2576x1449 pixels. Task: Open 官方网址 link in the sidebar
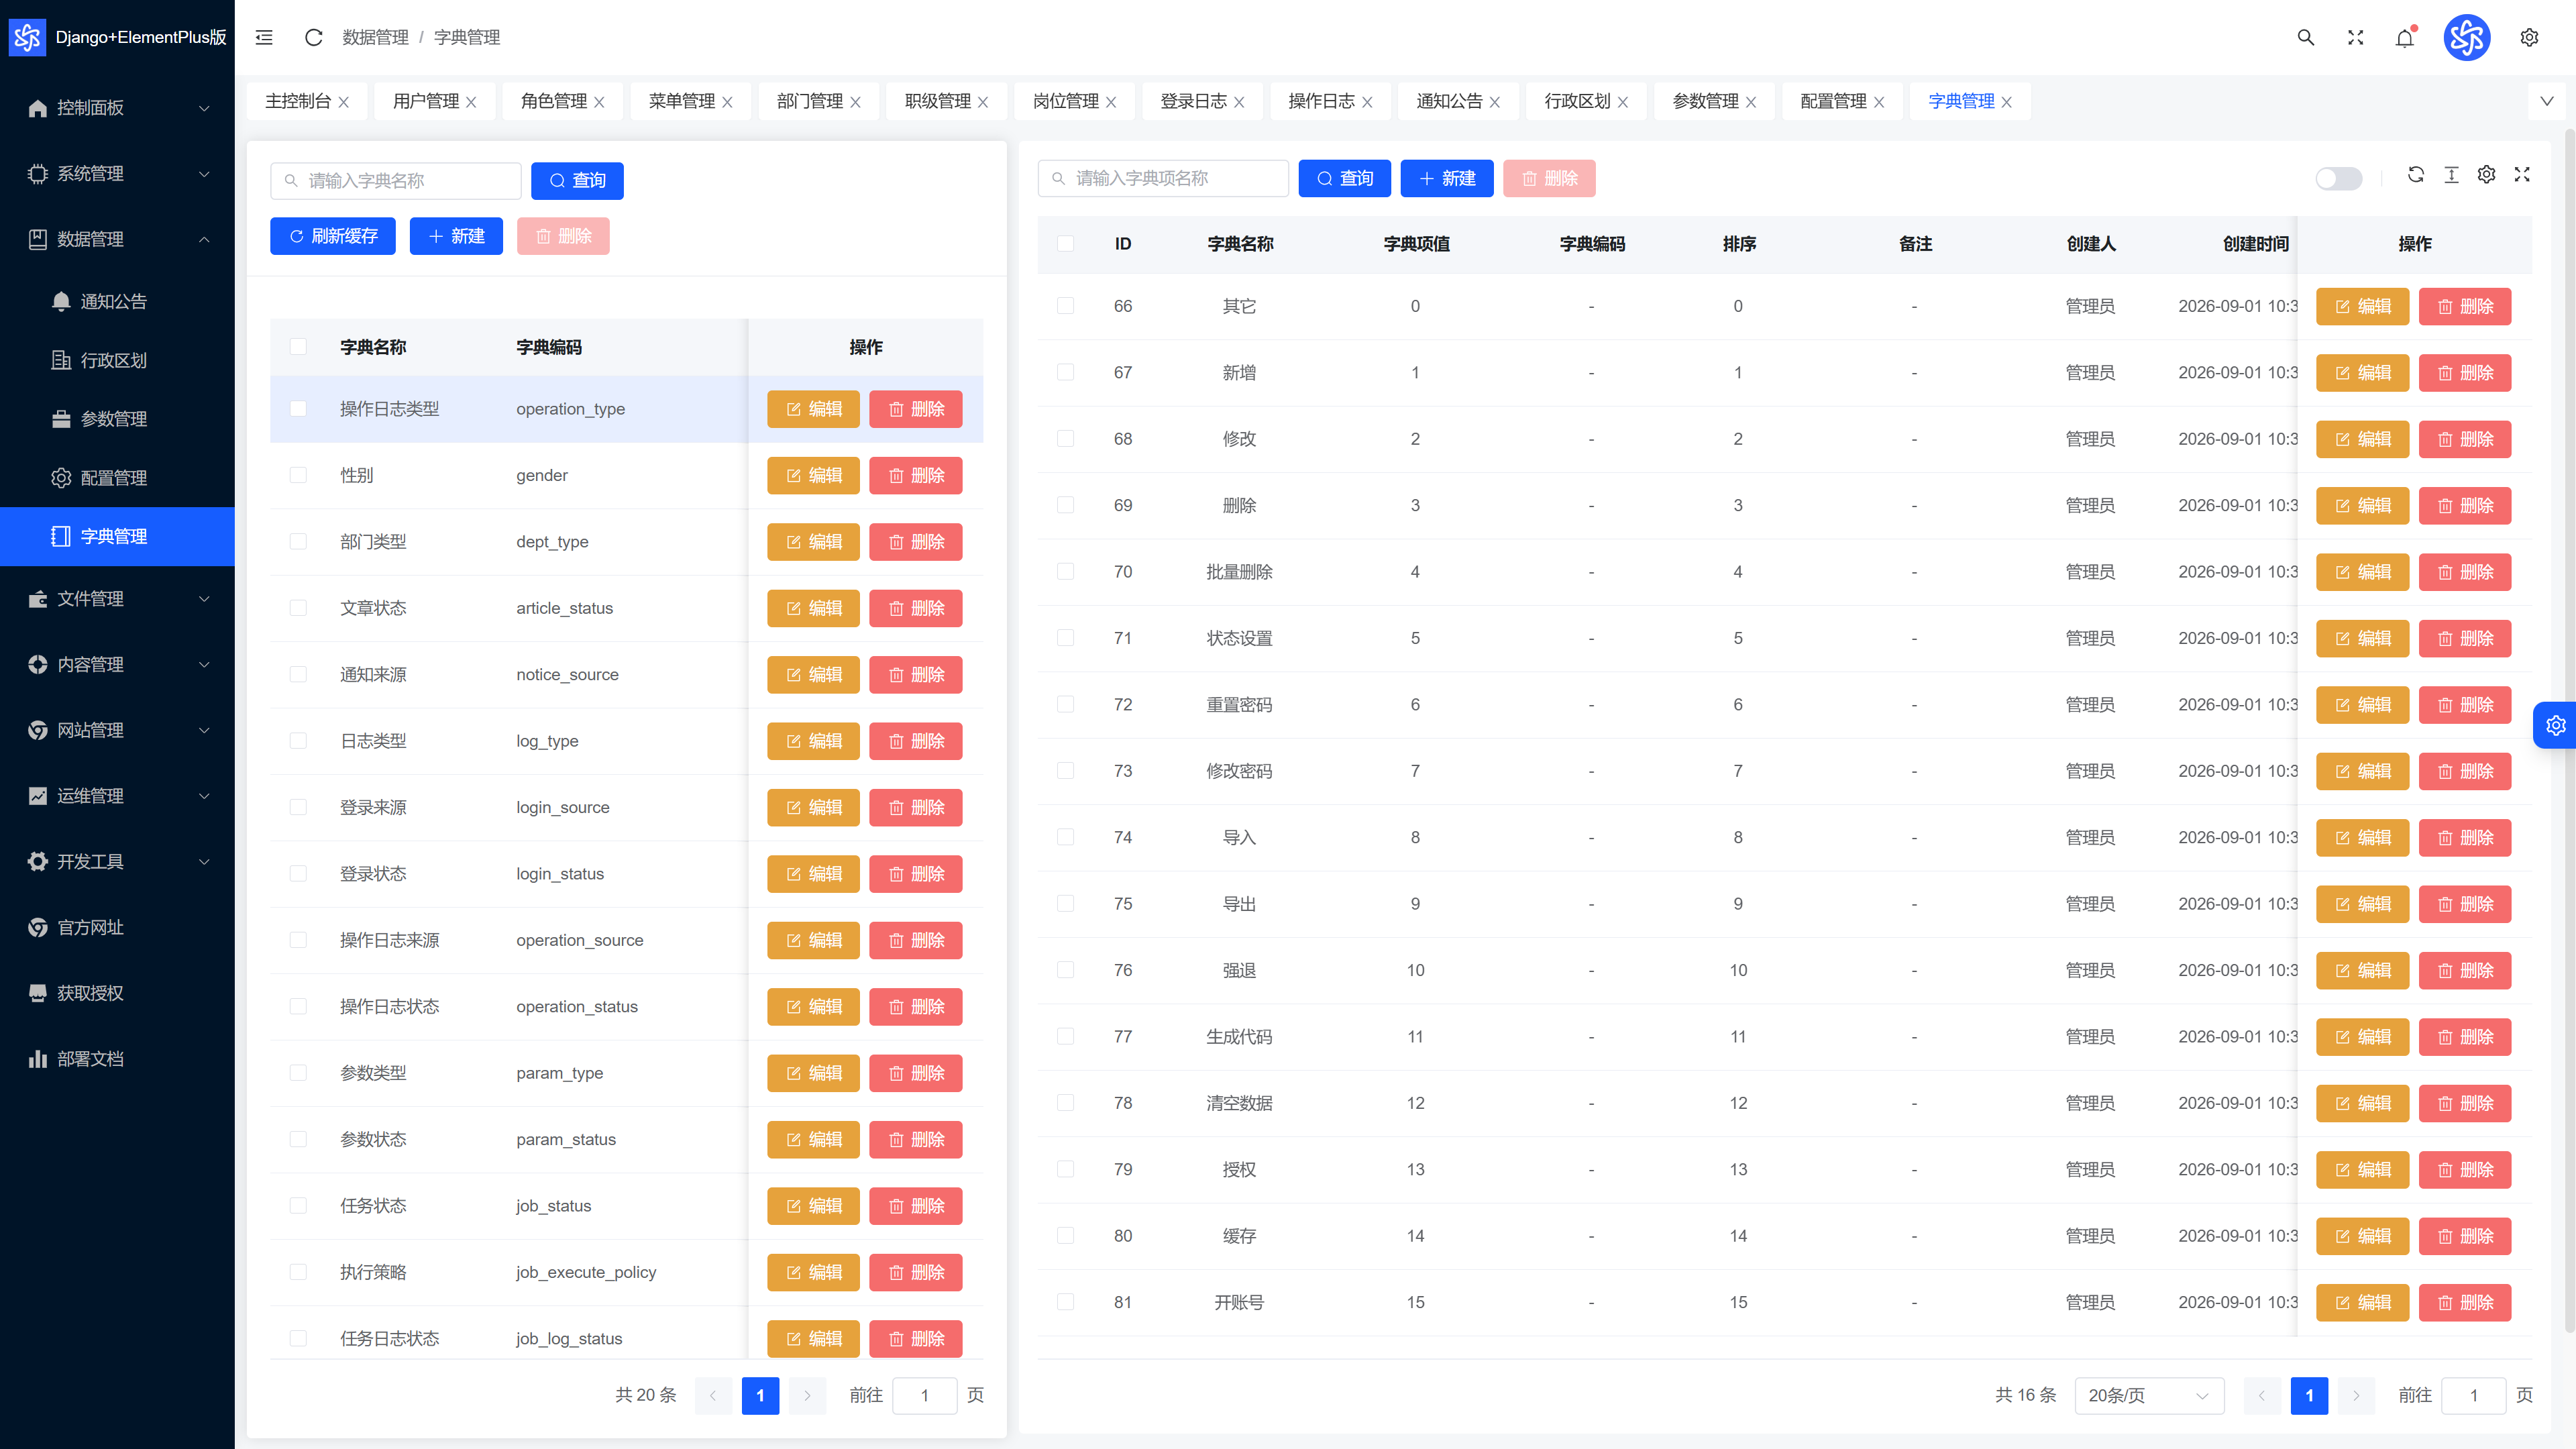coord(117,927)
